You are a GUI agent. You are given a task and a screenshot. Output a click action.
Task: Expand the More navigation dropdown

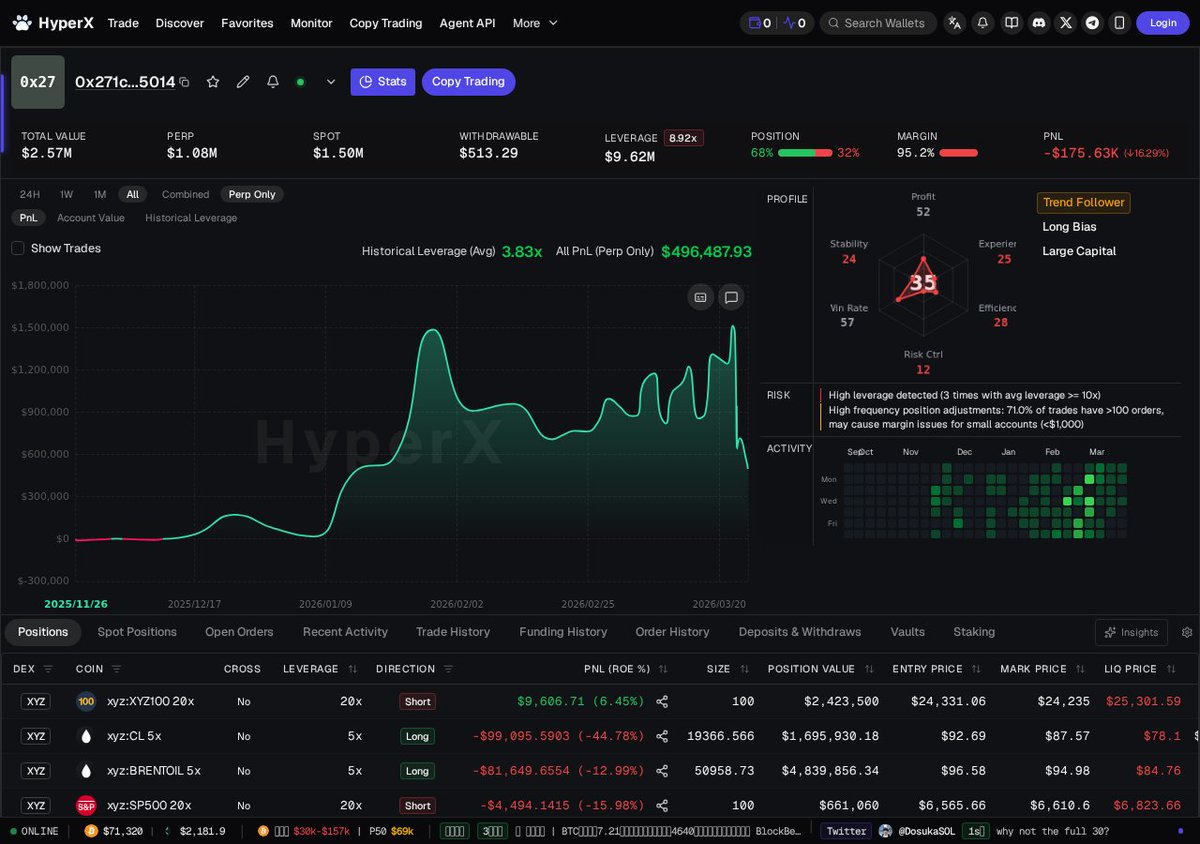[534, 22]
